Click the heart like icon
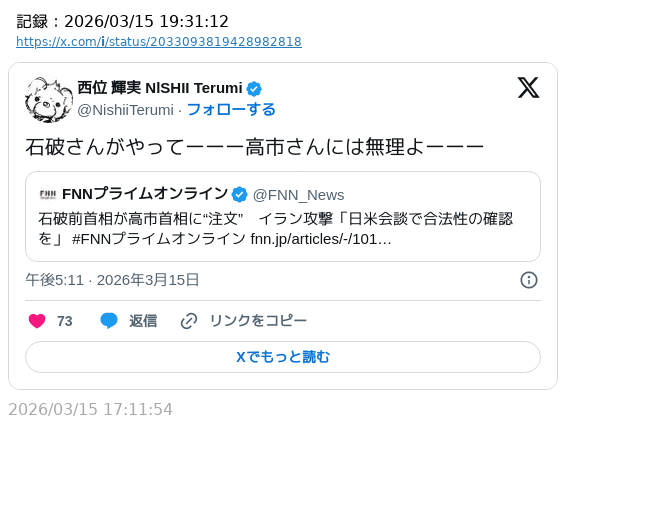 (x=37, y=321)
